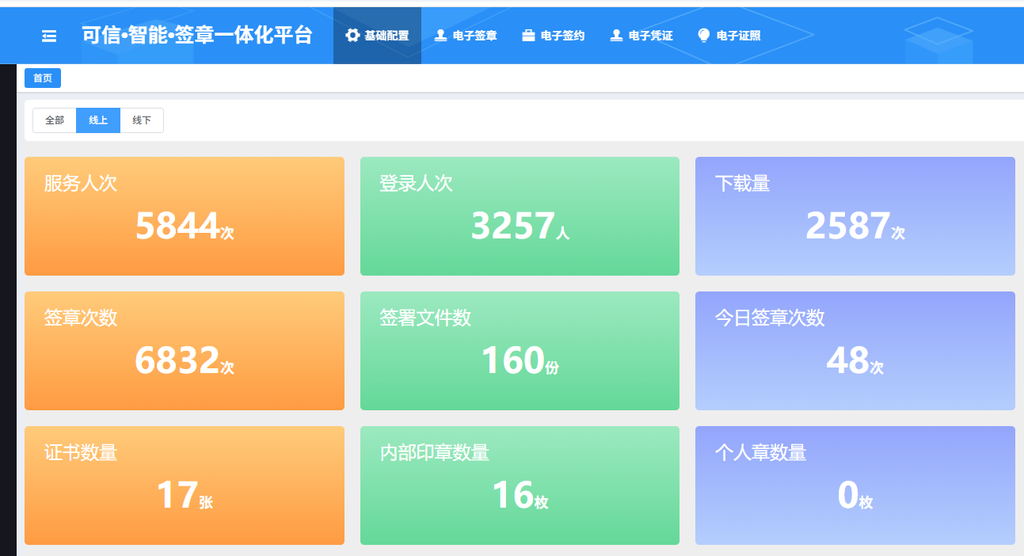Click the briefcase icon beside 电子签约
This screenshot has height=556, width=1024.
click(x=528, y=35)
